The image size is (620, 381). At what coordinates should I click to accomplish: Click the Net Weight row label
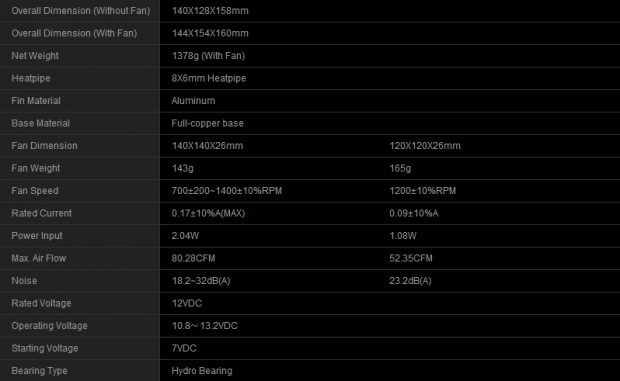point(35,56)
